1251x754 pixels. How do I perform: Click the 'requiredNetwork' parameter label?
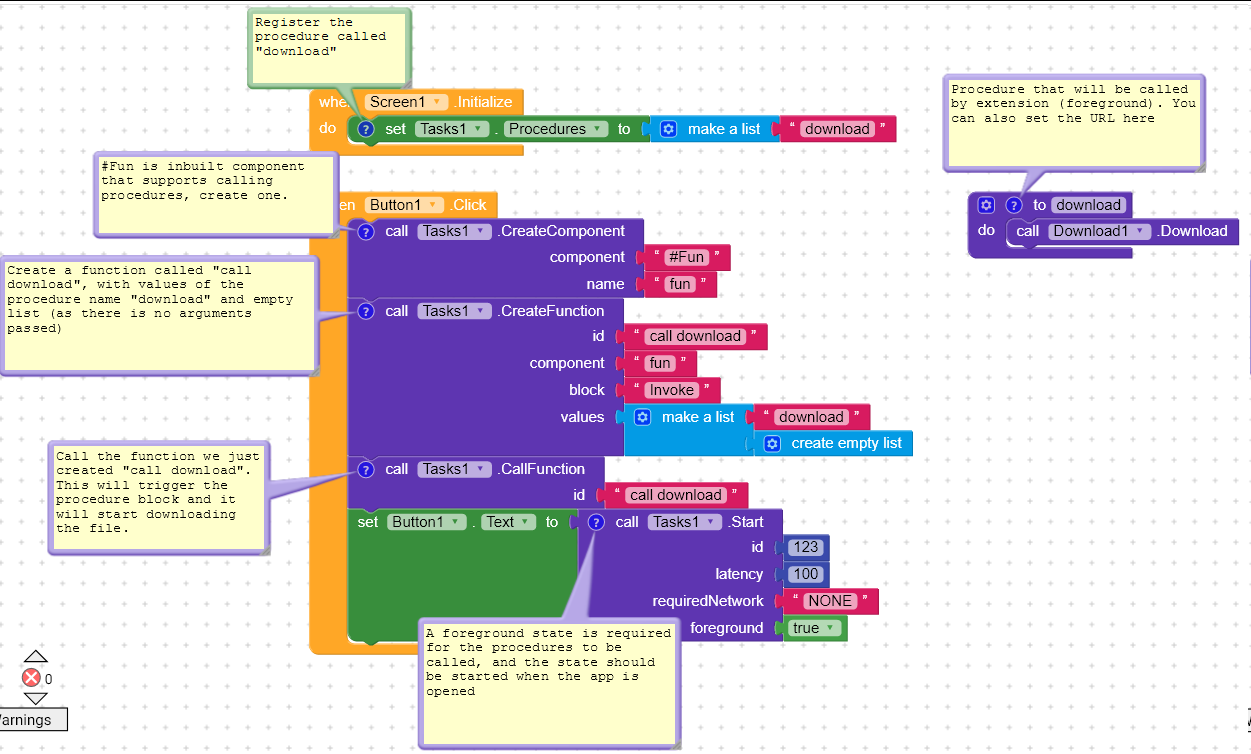[x=708, y=601]
